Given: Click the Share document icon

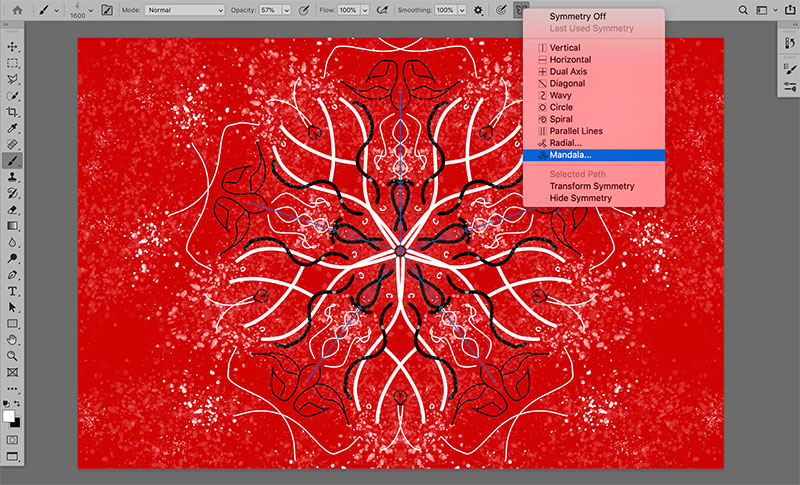Looking at the screenshot, I should click(790, 10).
